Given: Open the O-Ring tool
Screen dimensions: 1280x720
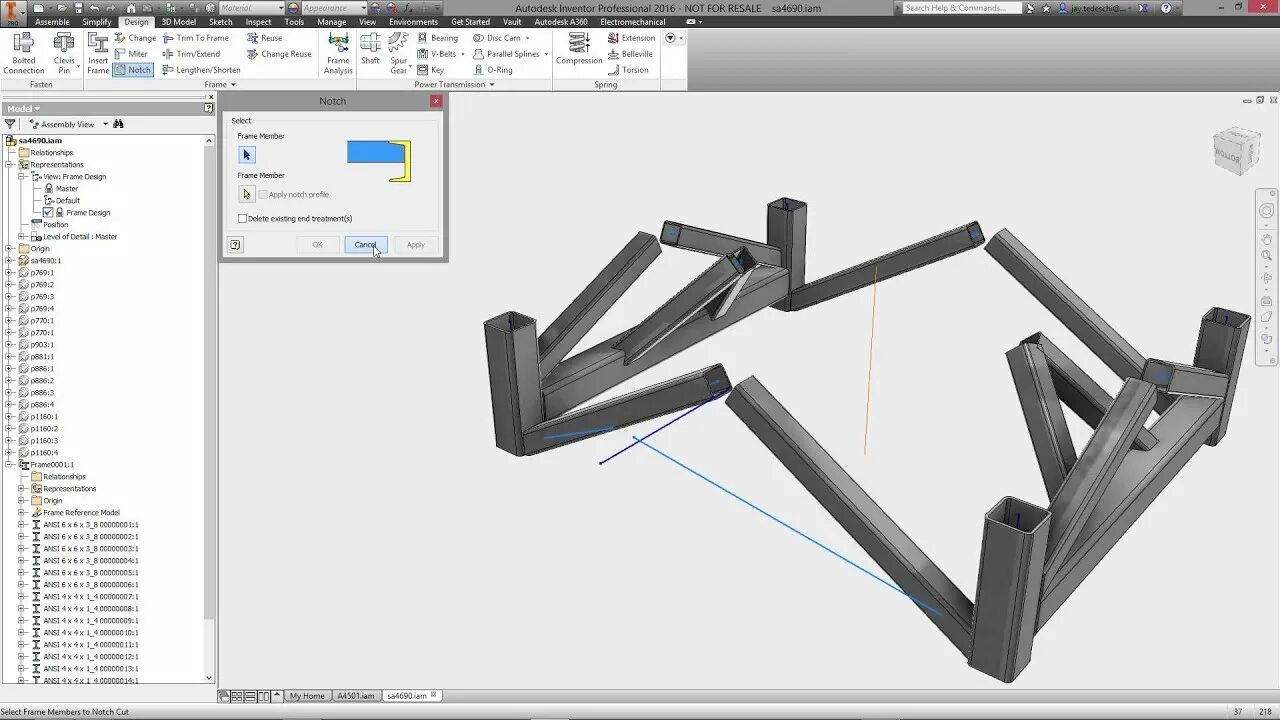Looking at the screenshot, I should (x=493, y=70).
